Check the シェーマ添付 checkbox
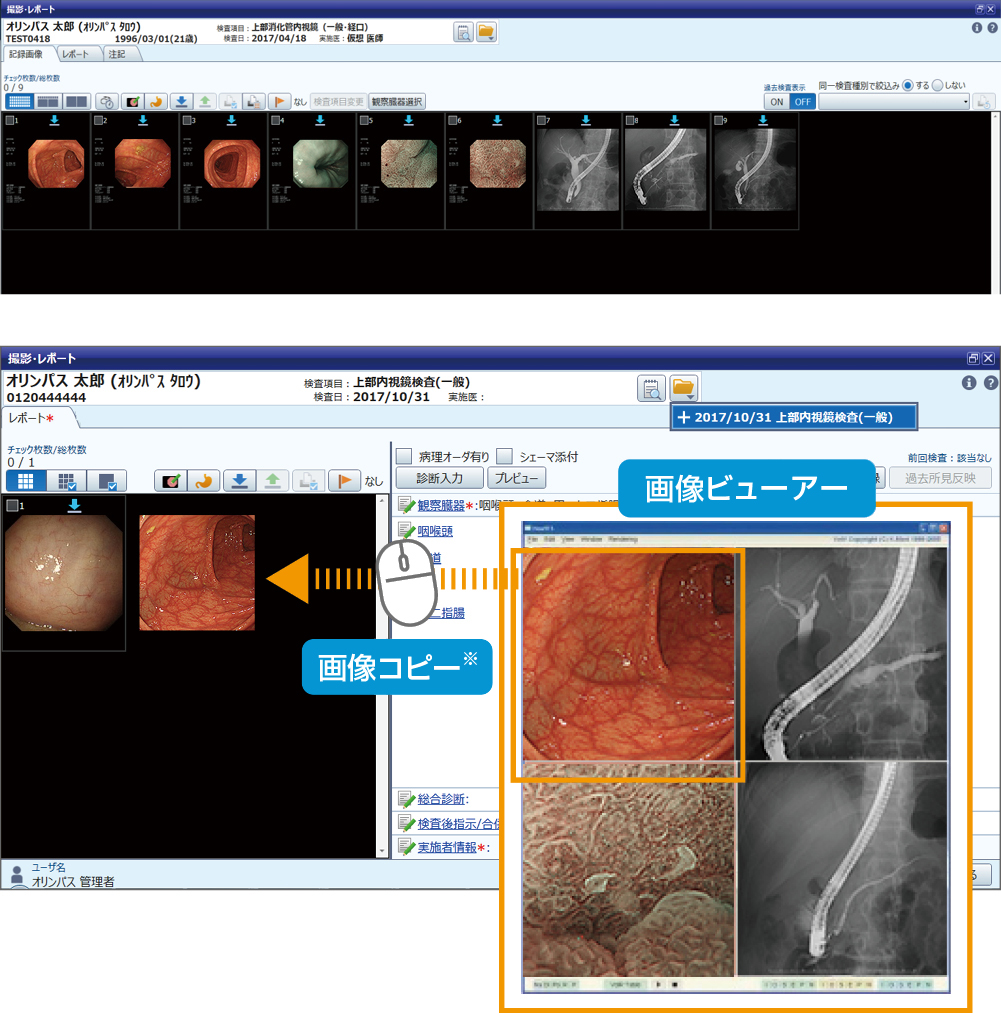1001x1013 pixels. tap(505, 457)
